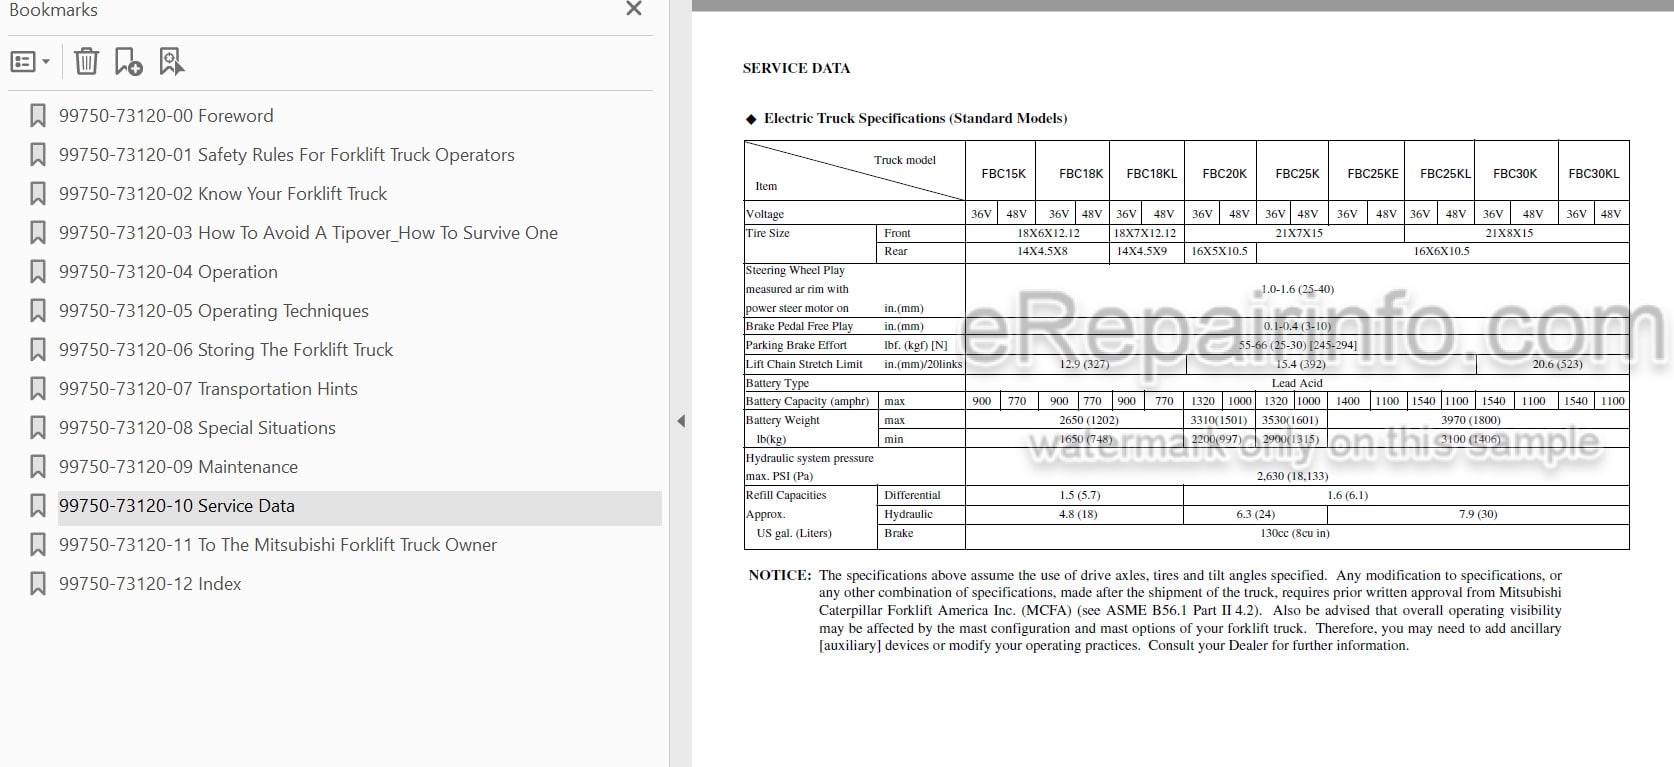Image resolution: width=1674 pixels, height=767 pixels.
Task: Open Transportation Hints bookmark
Action: pos(208,389)
